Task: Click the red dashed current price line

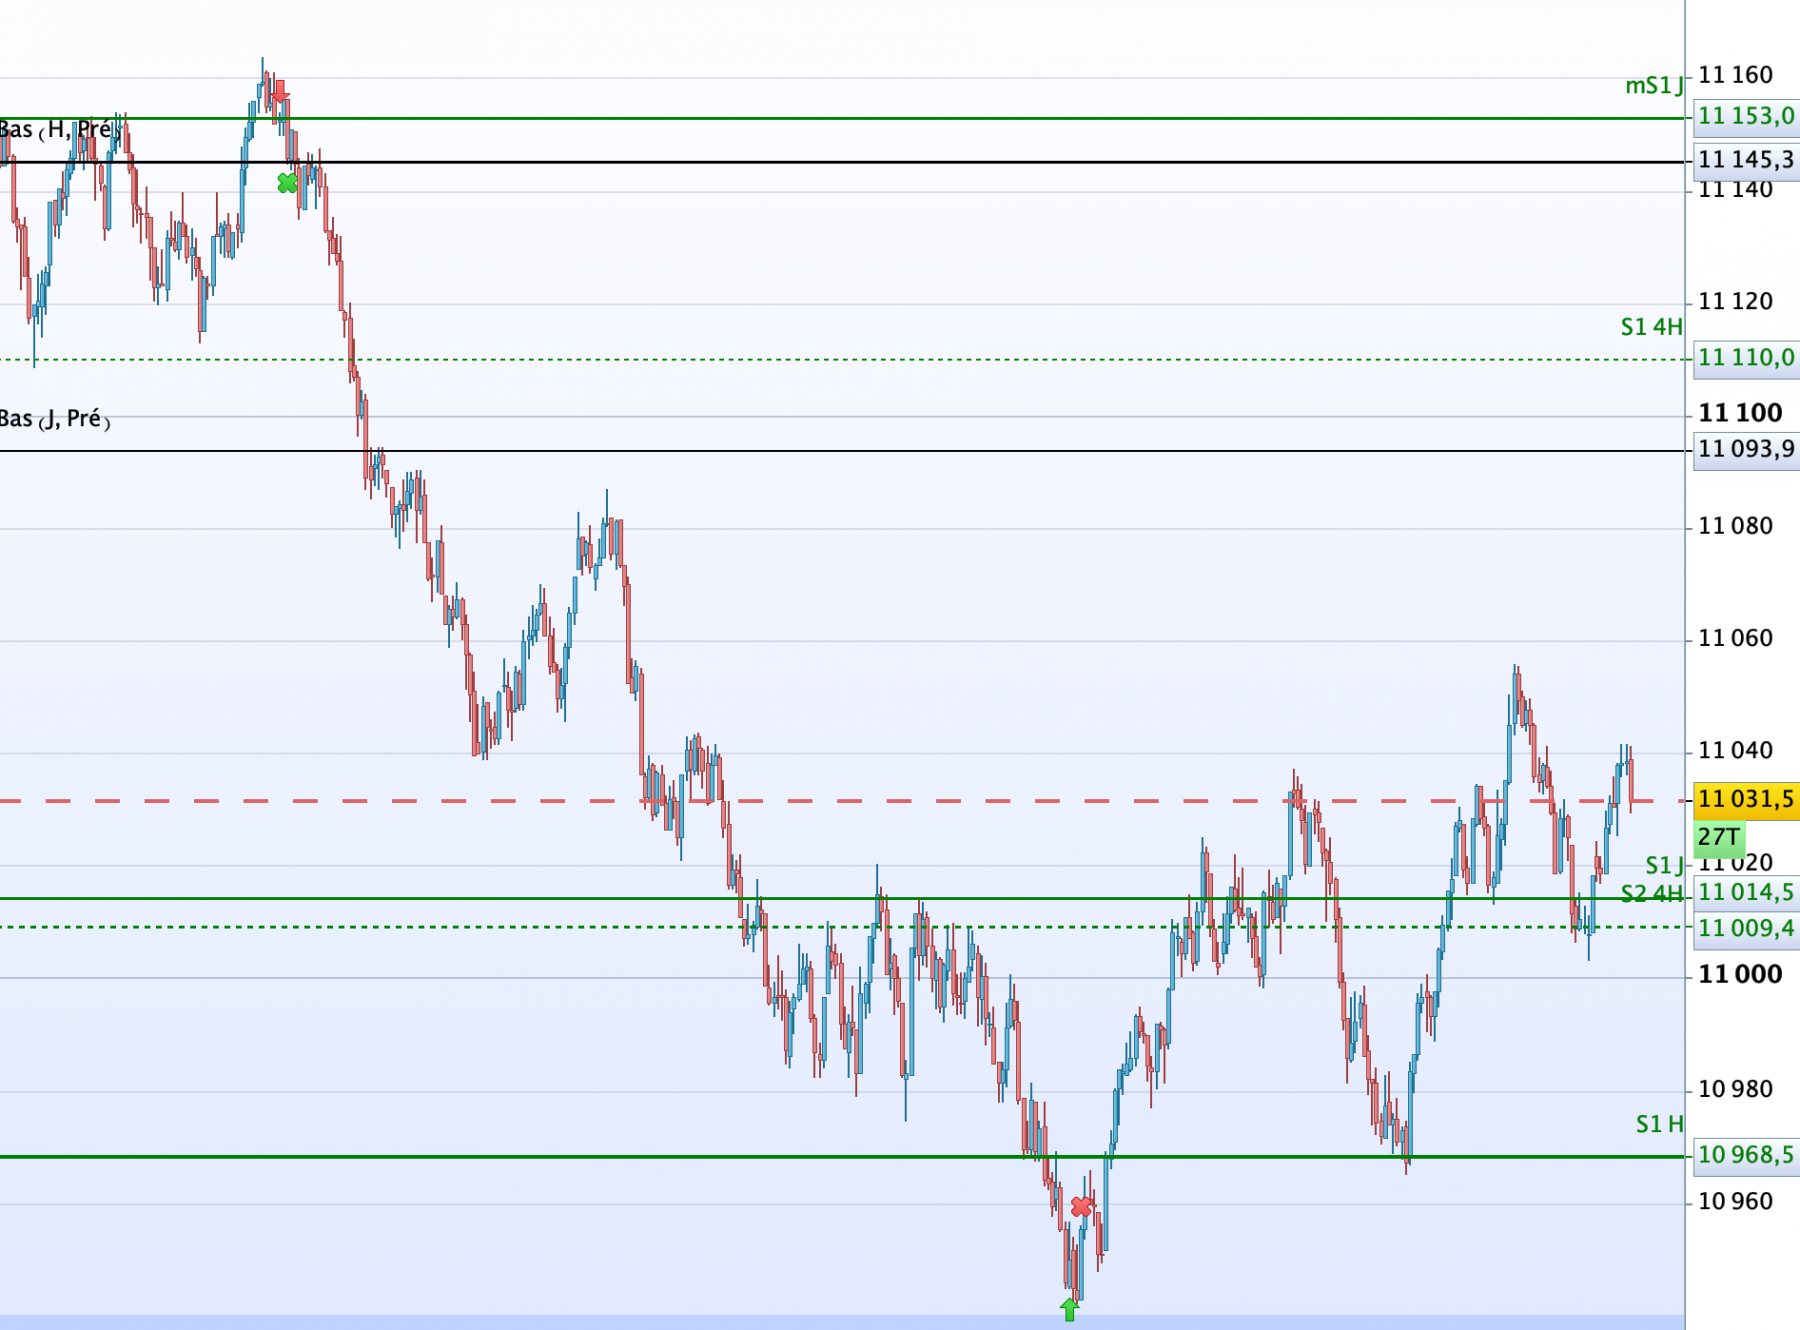Action: tap(842, 801)
